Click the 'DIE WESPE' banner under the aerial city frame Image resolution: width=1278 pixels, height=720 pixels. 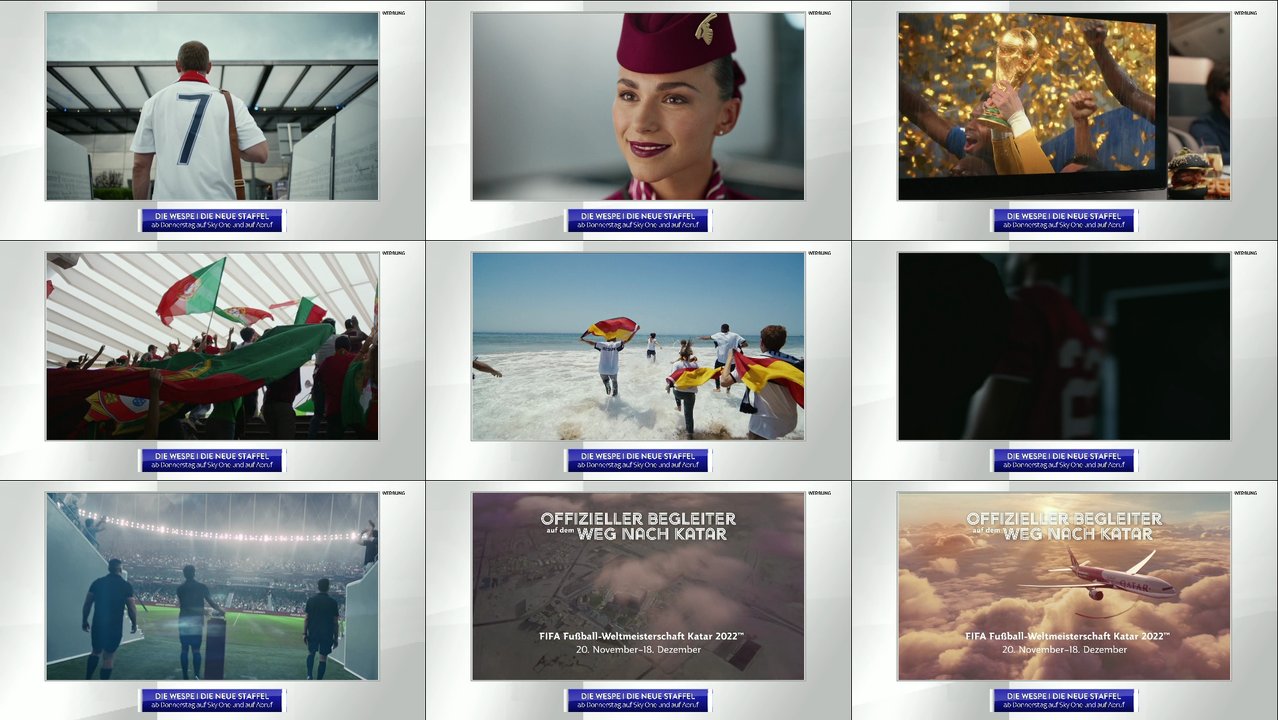(x=638, y=700)
